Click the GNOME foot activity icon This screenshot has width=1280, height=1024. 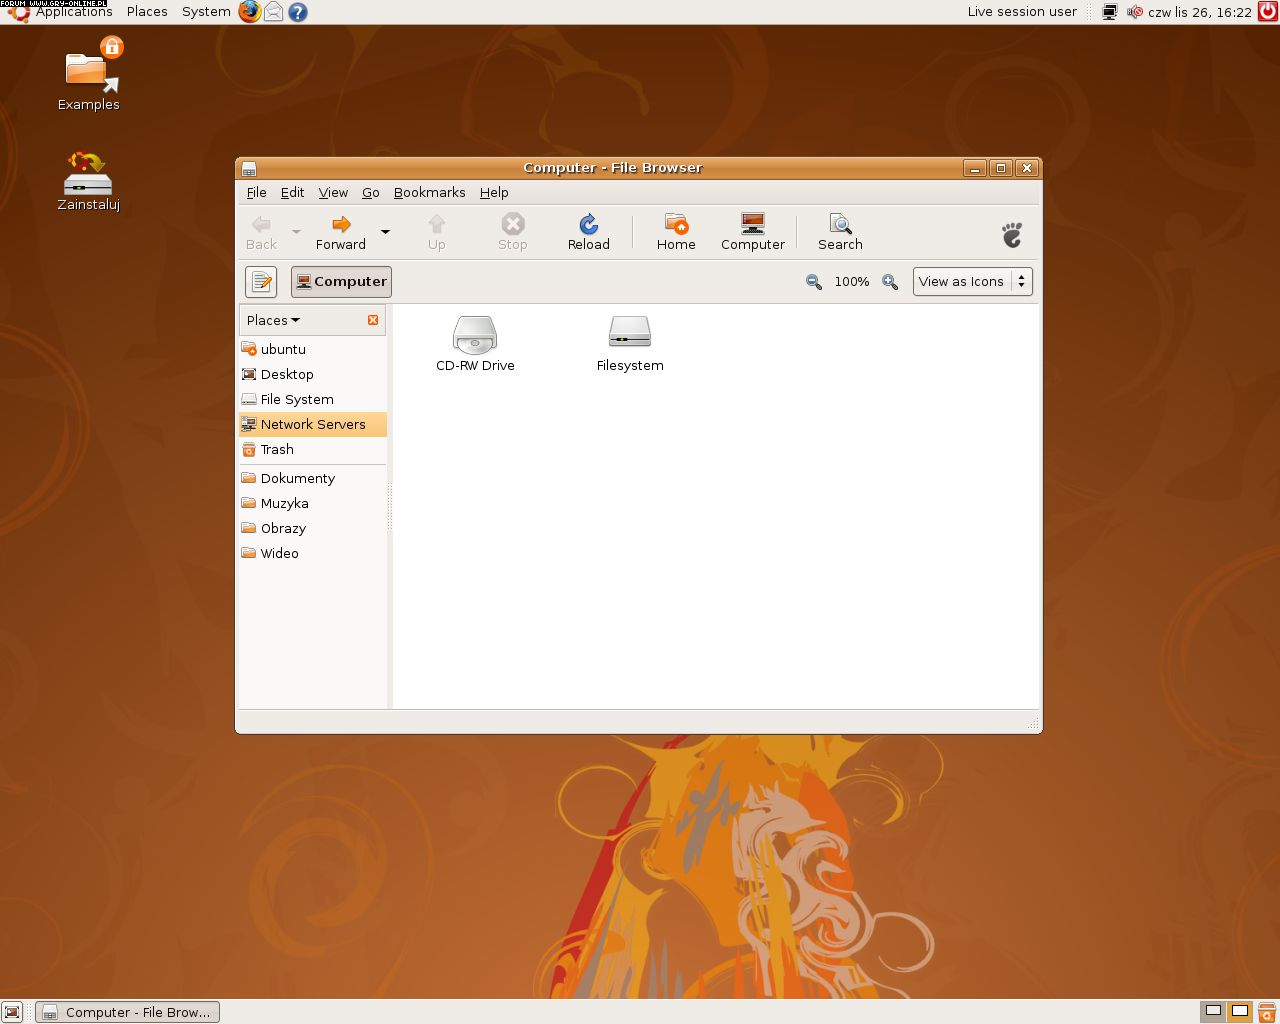(x=1012, y=234)
